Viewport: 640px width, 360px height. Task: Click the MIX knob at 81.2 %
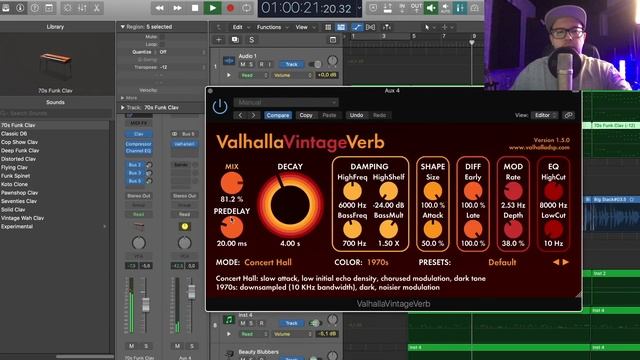click(x=232, y=183)
